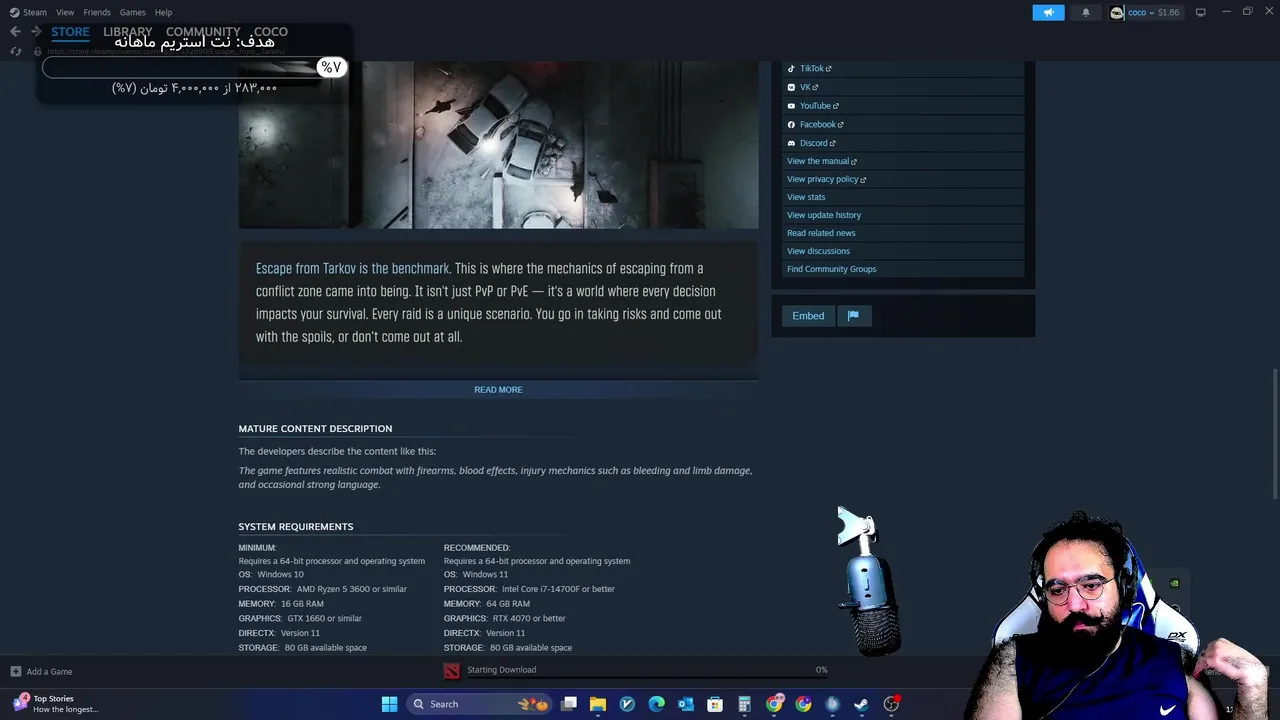Image resolution: width=1280 pixels, height=720 pixels.
Task: Report the game with the flag button
Action: 853,316
